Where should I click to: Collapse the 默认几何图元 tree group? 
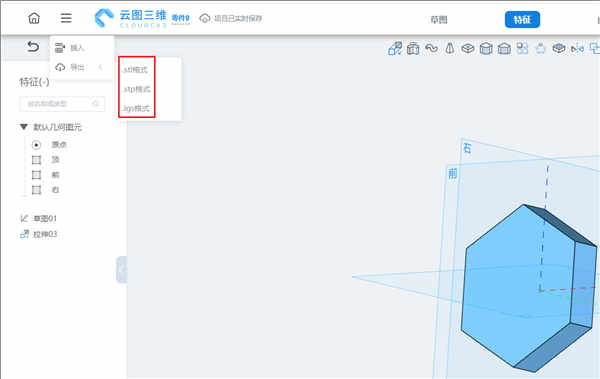tap(24, 127)
